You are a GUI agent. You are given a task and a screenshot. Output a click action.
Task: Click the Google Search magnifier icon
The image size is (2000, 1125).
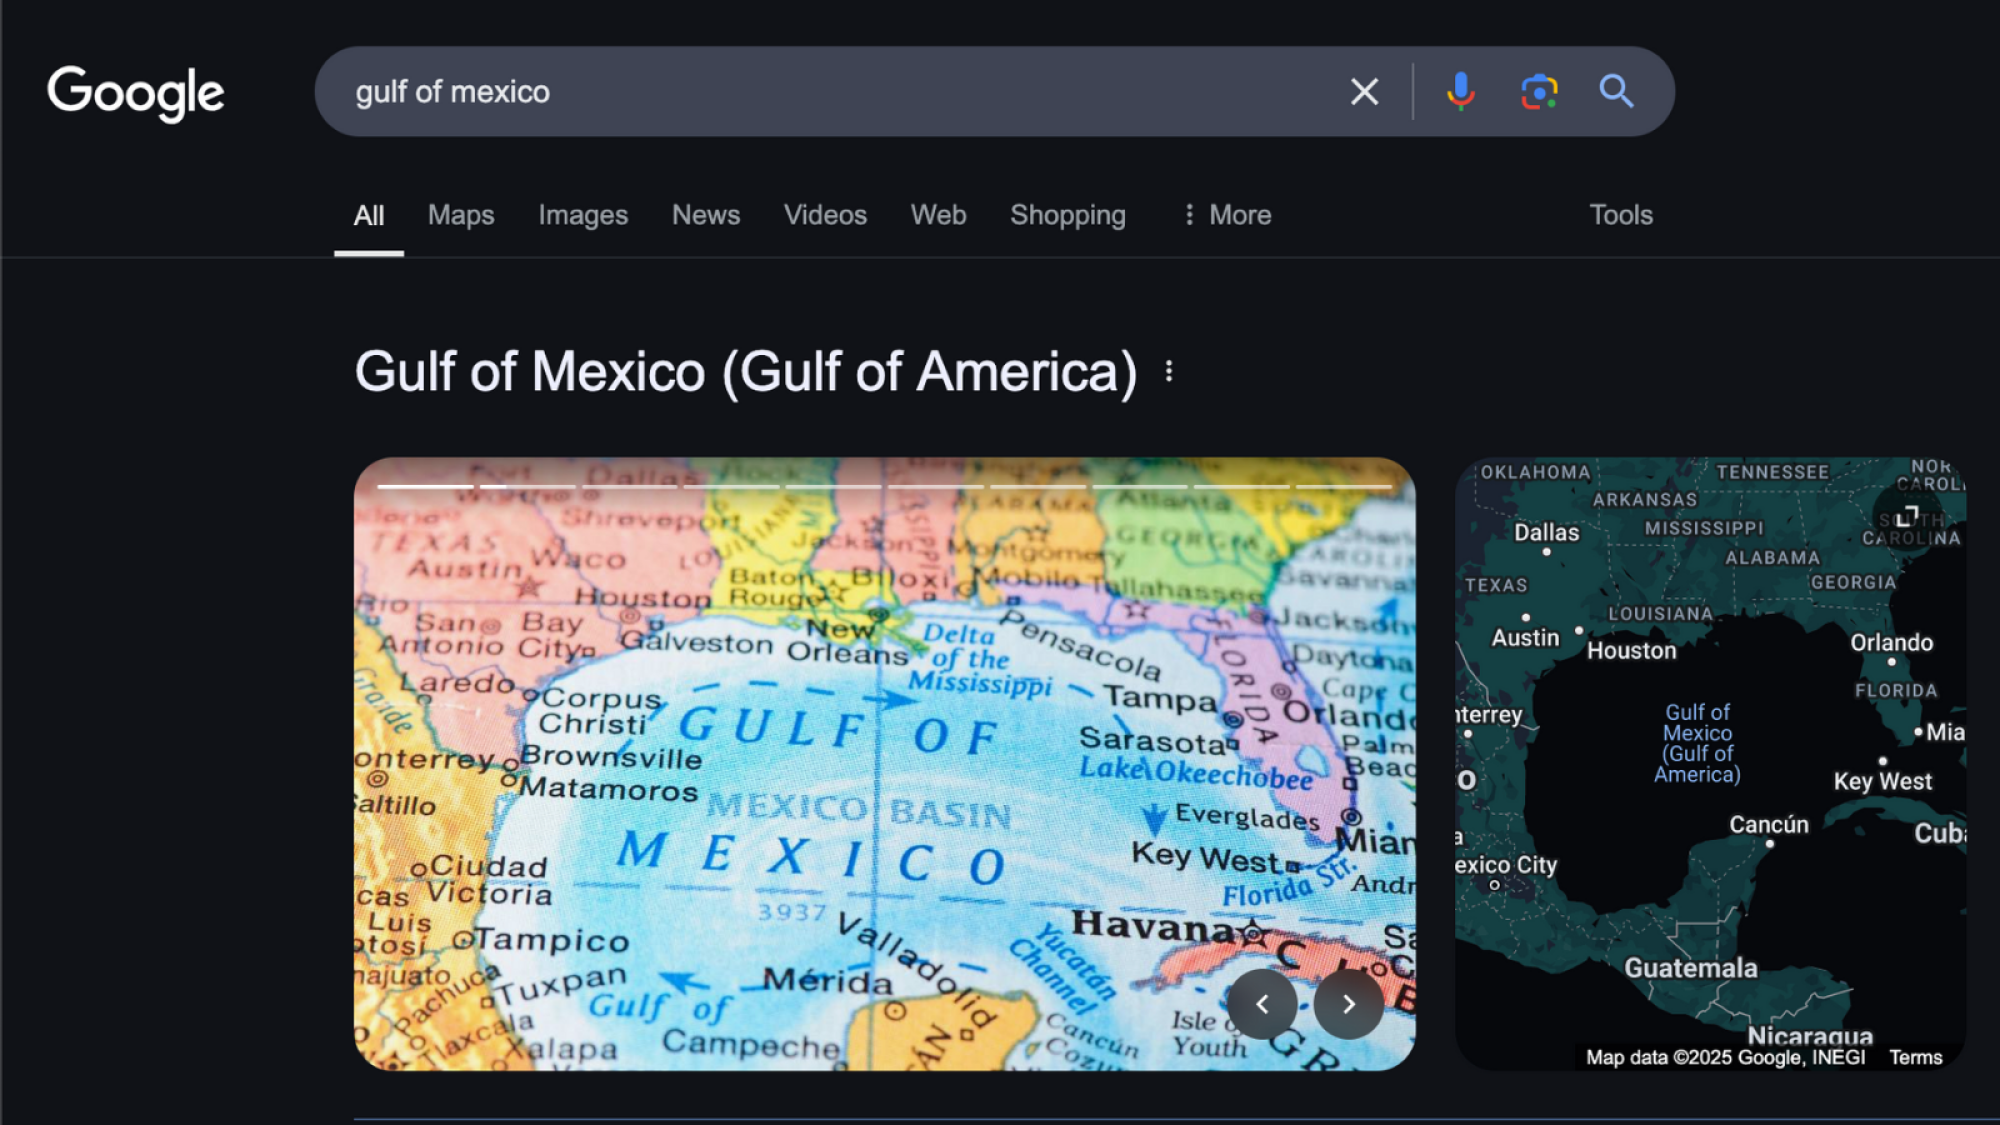[x=1617, y=92]
